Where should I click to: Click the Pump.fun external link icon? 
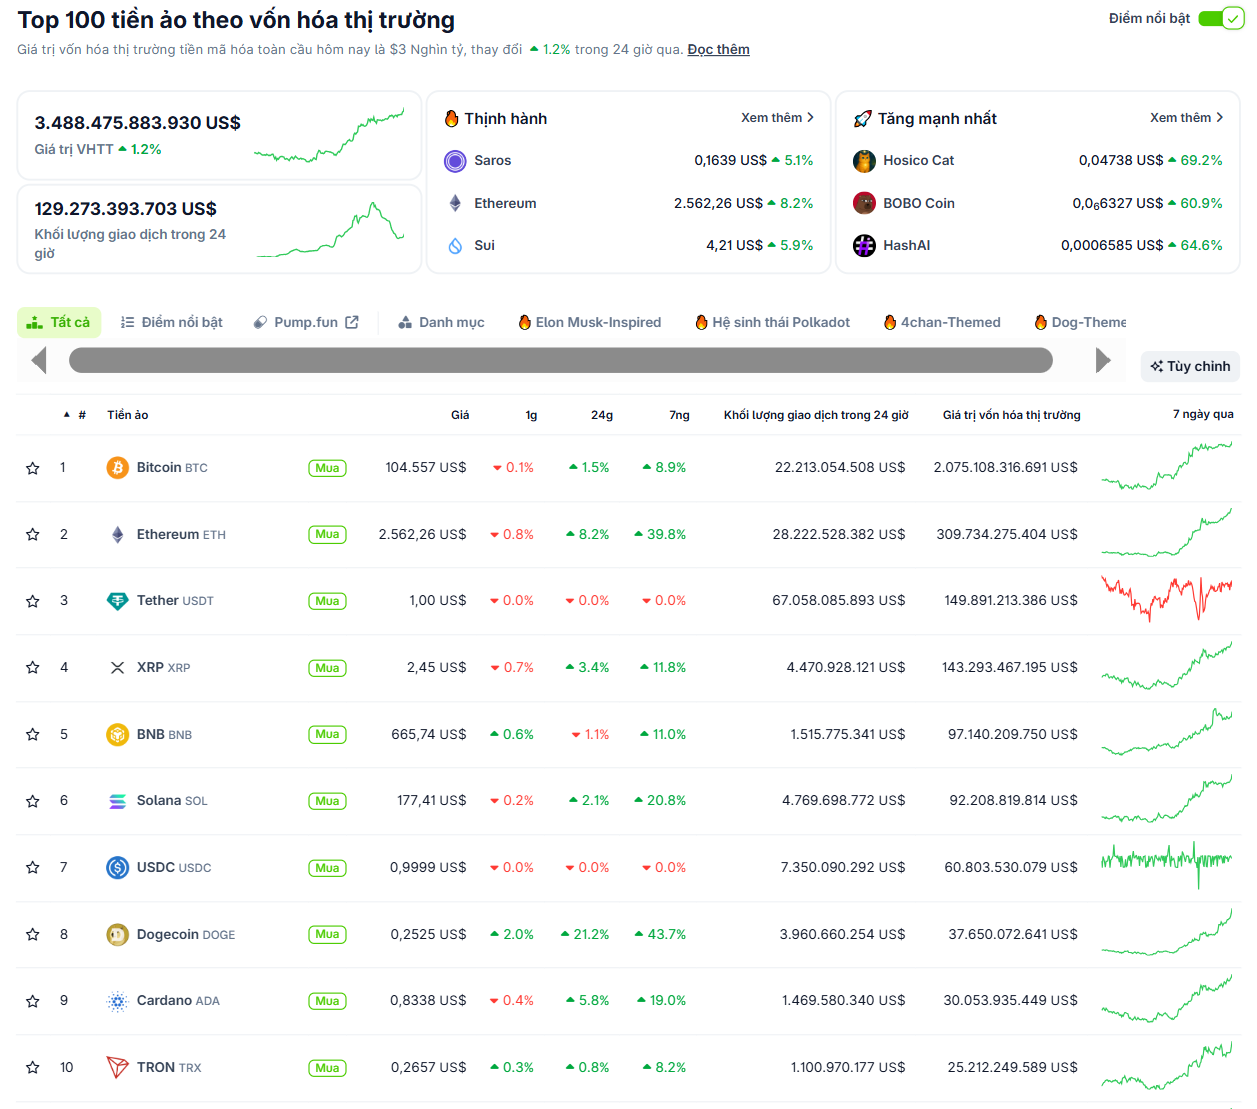tap(352, 322)
